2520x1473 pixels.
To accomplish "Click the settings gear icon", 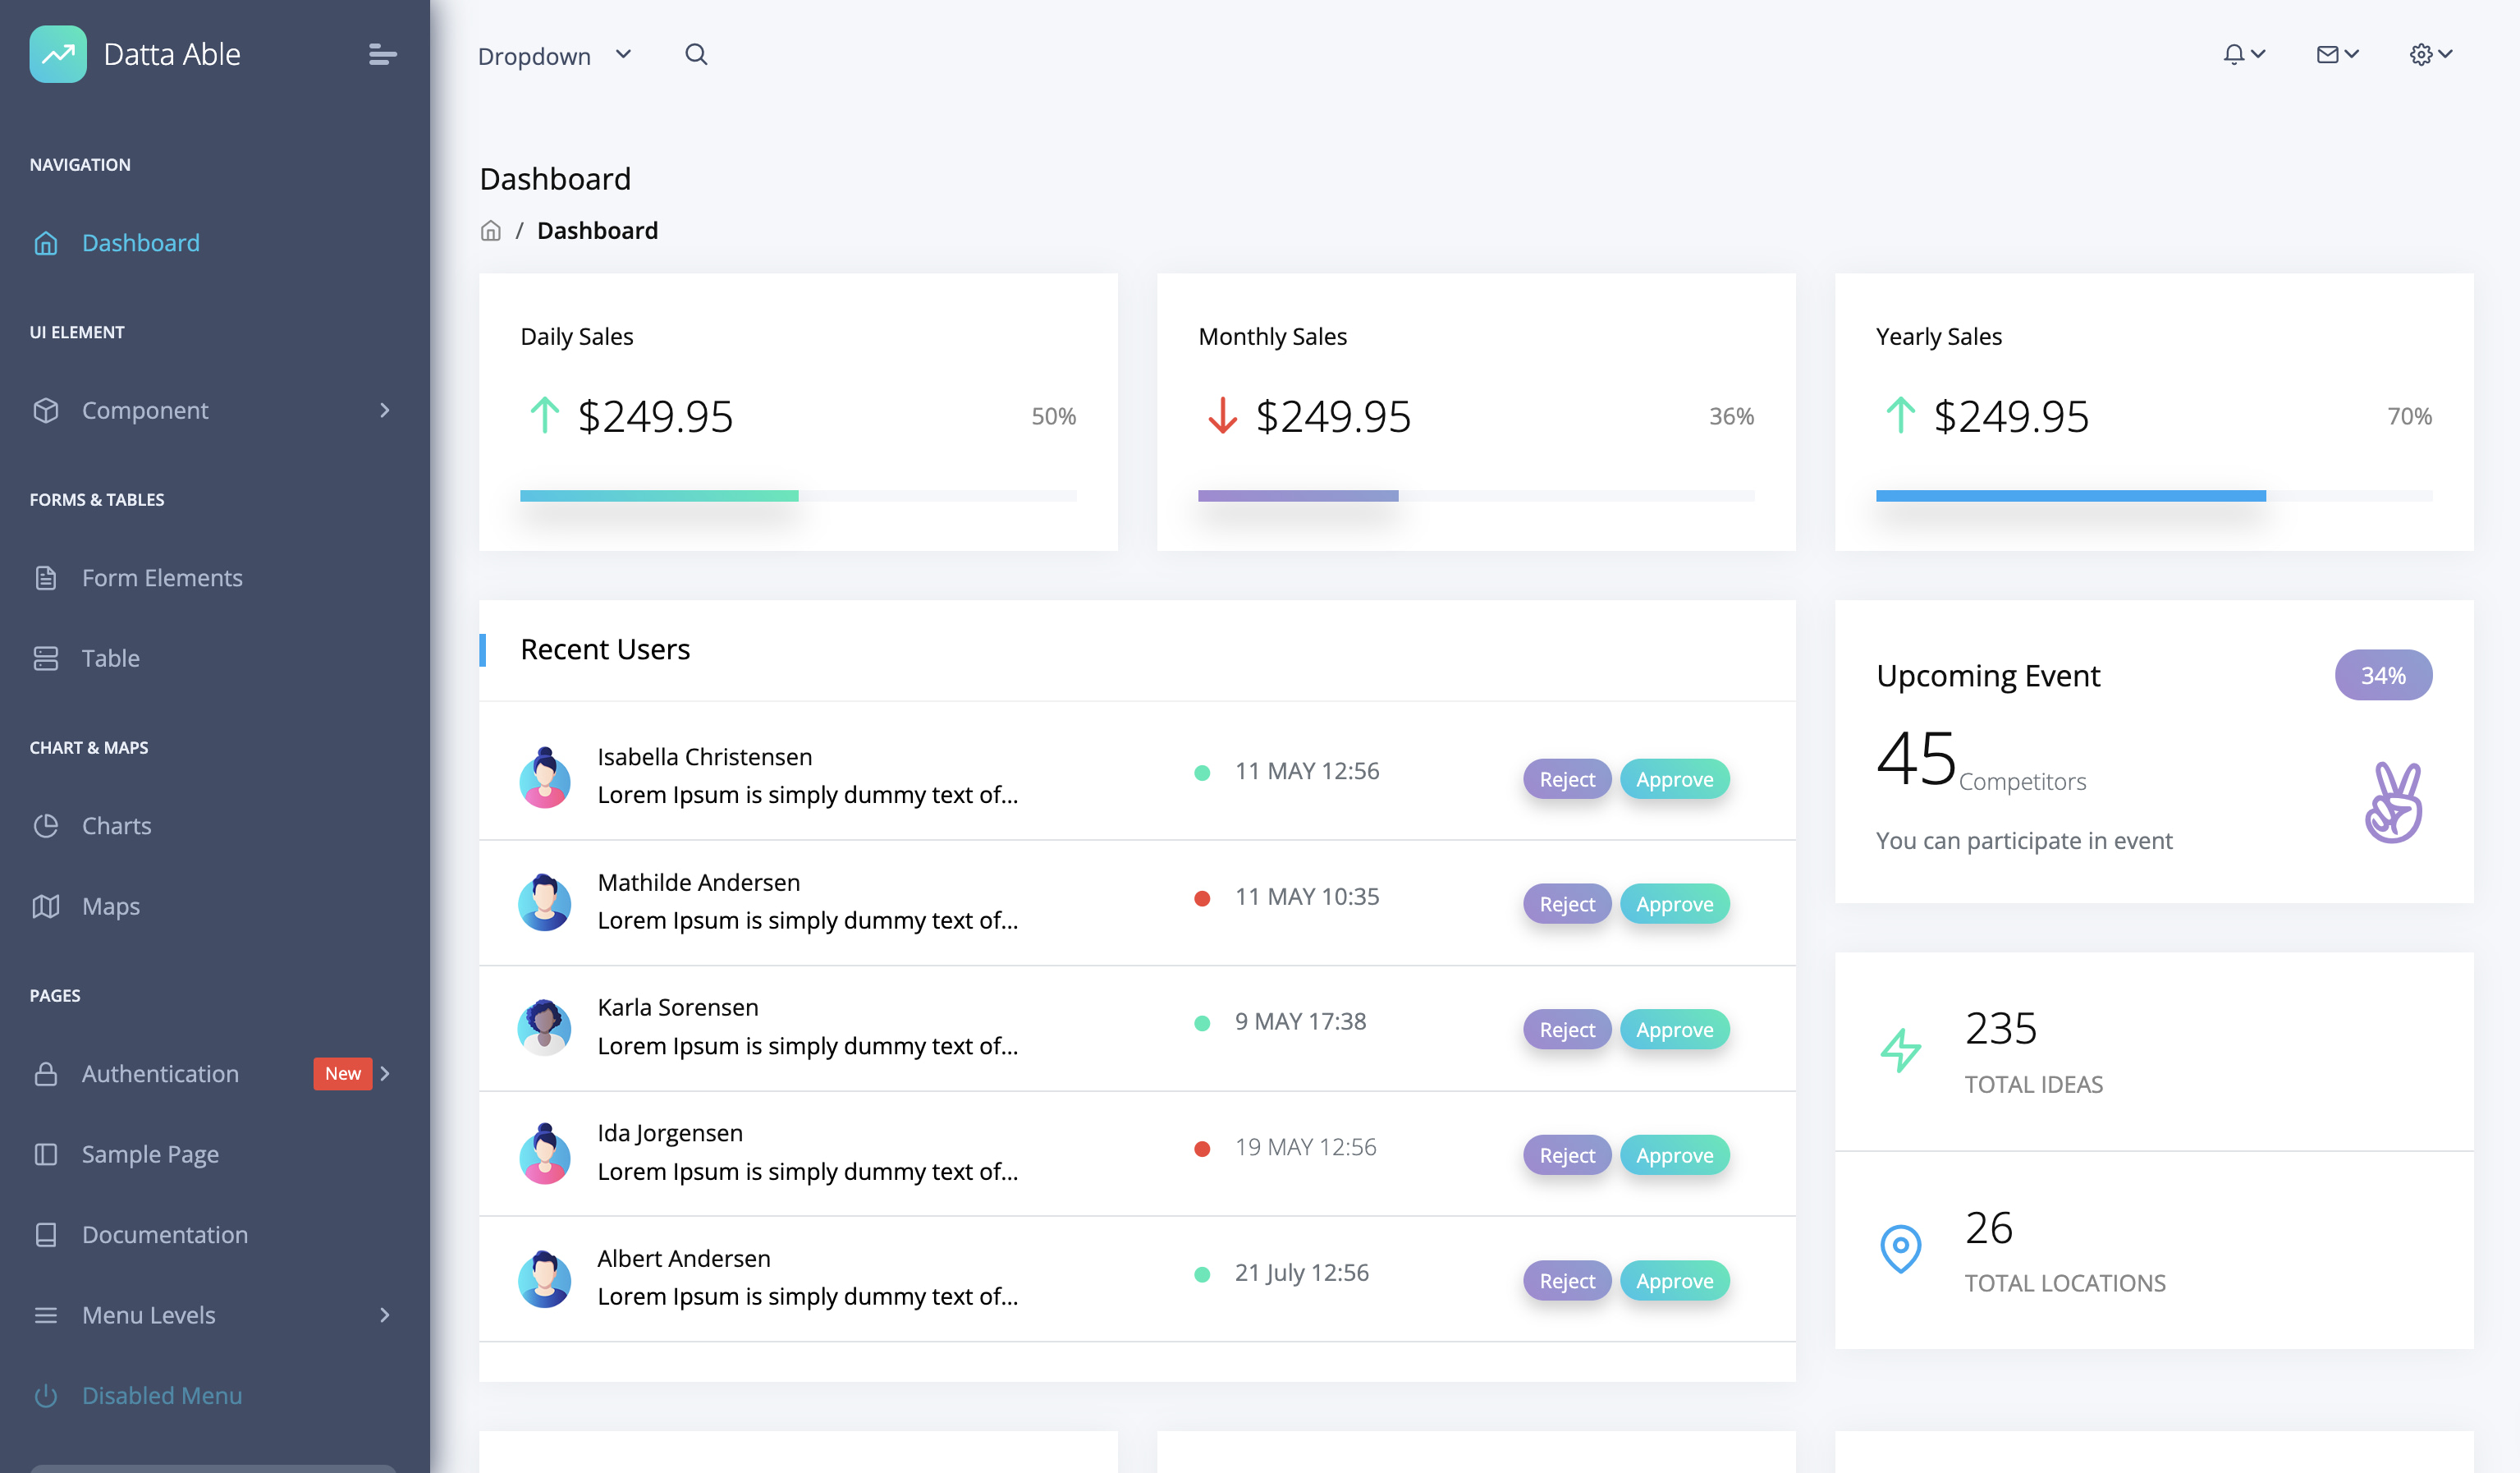I will click(2421, 53).
